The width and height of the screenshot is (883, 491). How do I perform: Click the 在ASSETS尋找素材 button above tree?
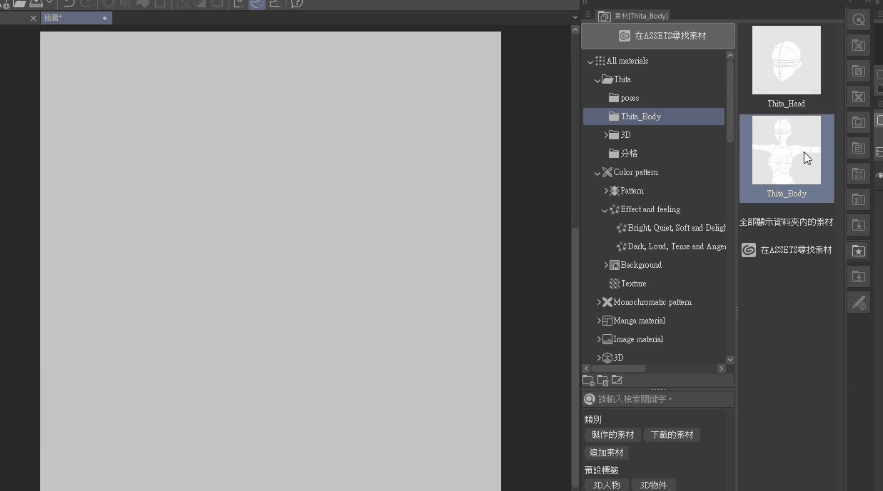click(658, 35)
